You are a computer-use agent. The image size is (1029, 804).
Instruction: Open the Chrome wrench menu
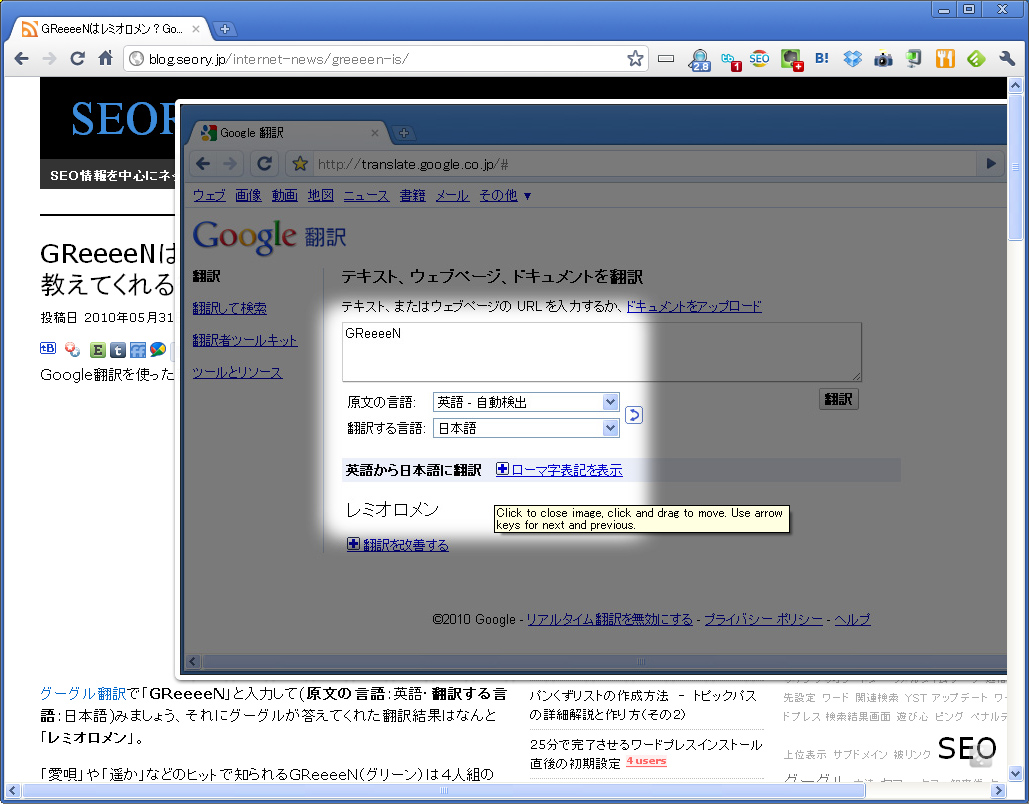(x=1007, y=59)
